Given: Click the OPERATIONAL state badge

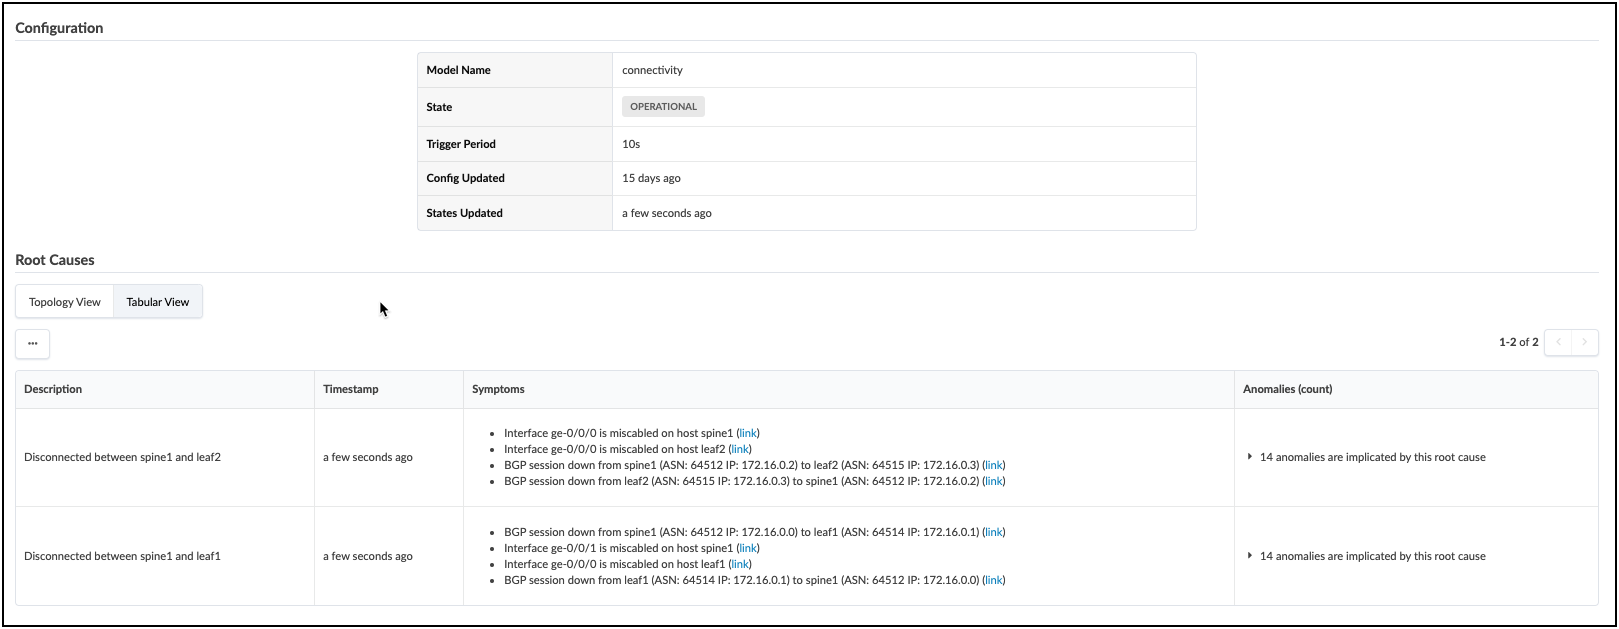Looking at the screenshot, I should [x=663, y=107].
